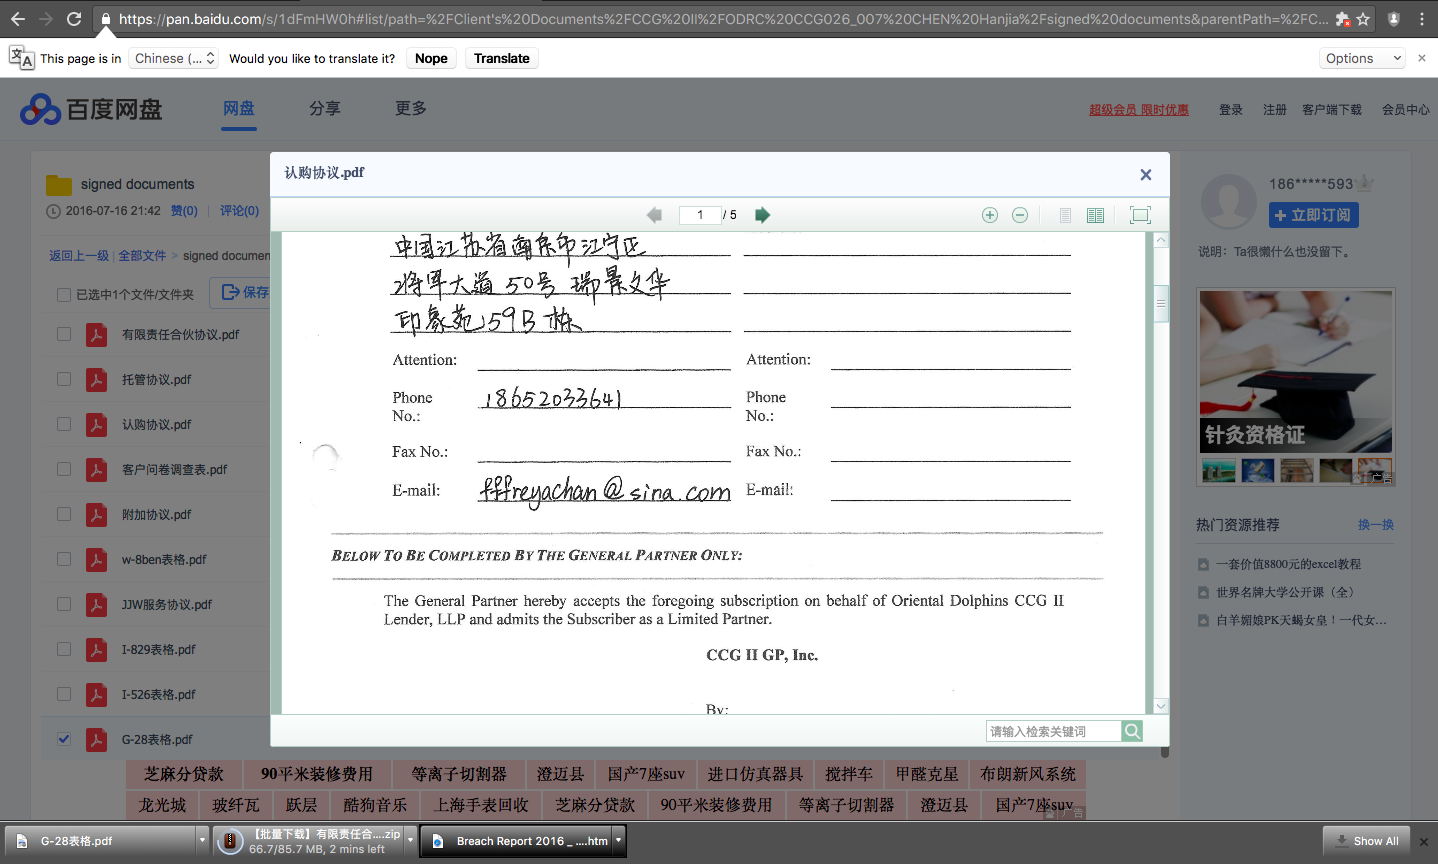Toggle the select-all files checkbox
1438x864 pixels.
coord(64,294)
